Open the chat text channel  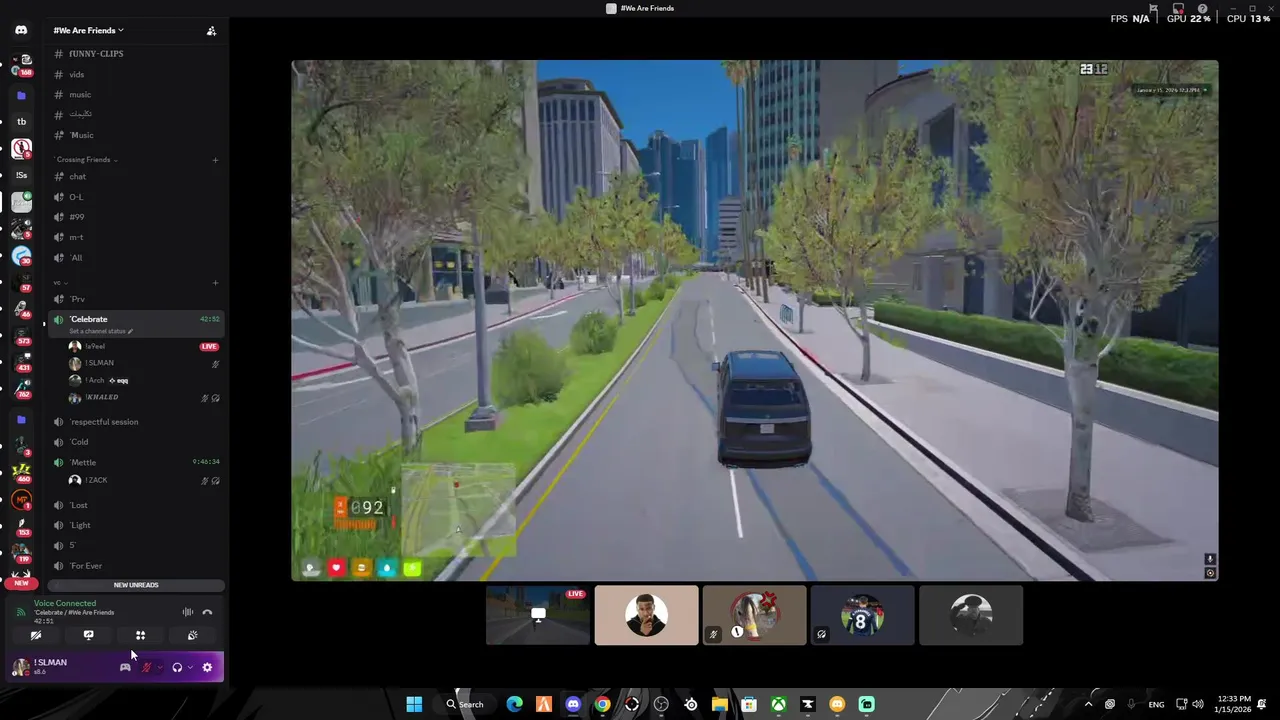[x=135, y=176]
